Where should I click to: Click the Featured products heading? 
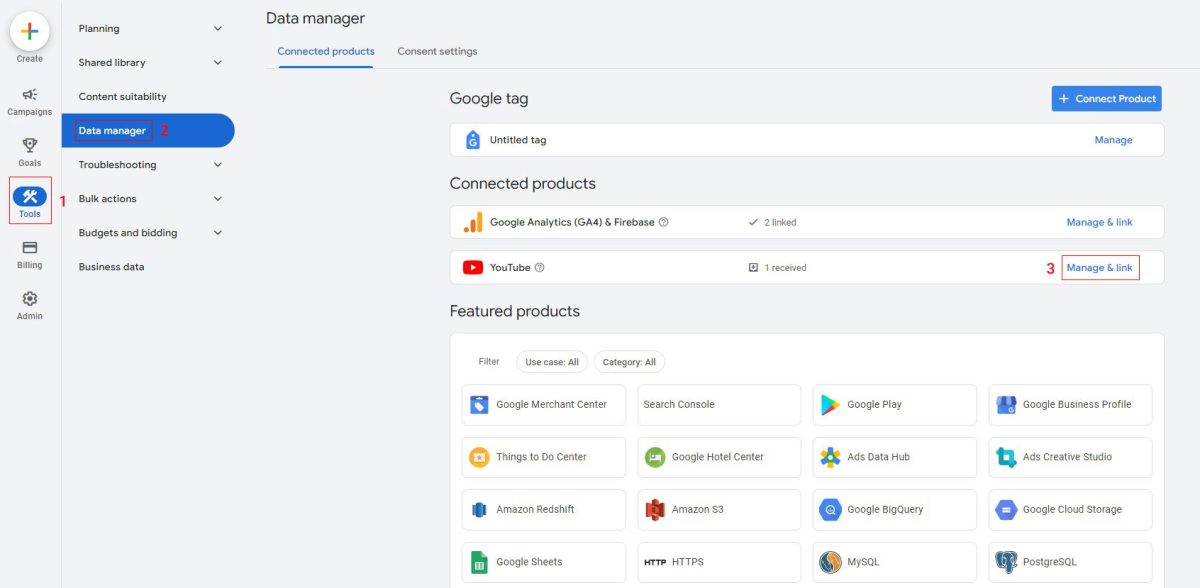[514, 311]
